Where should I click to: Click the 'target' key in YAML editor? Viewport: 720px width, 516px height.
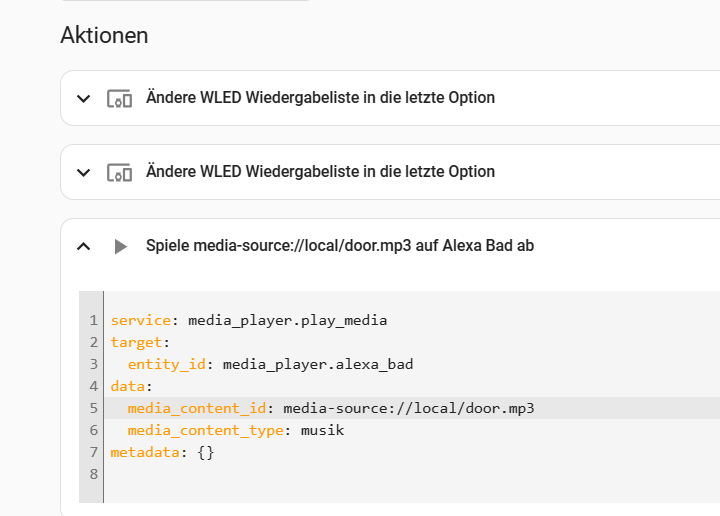point(136,342)
